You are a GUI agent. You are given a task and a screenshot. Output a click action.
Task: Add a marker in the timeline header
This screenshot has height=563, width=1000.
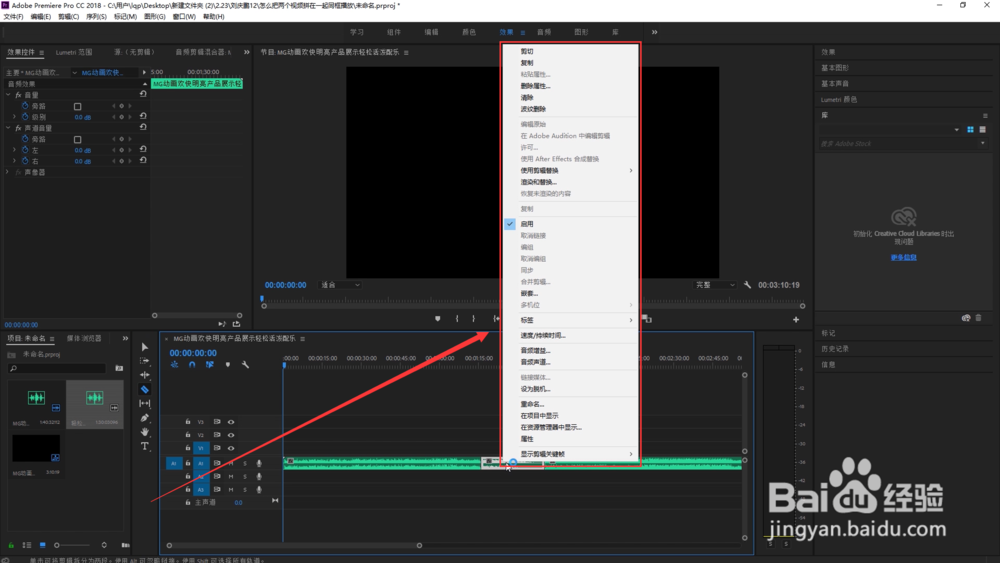click(228, 365)
